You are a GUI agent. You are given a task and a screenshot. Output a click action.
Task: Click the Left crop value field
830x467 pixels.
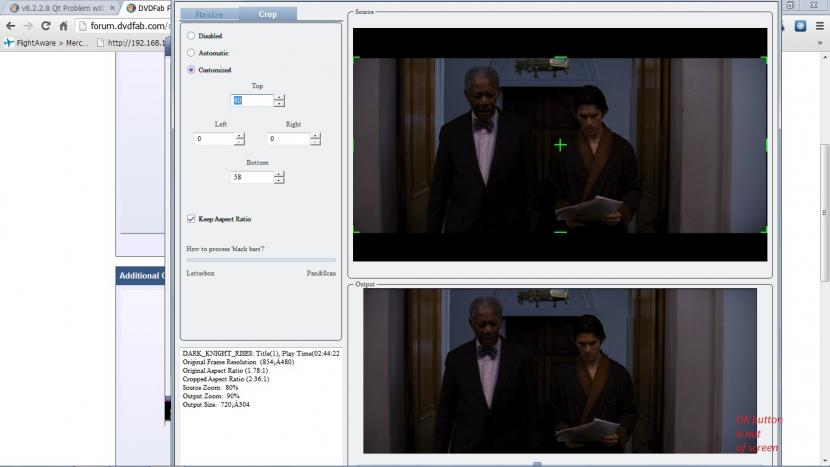click(214, 139)
